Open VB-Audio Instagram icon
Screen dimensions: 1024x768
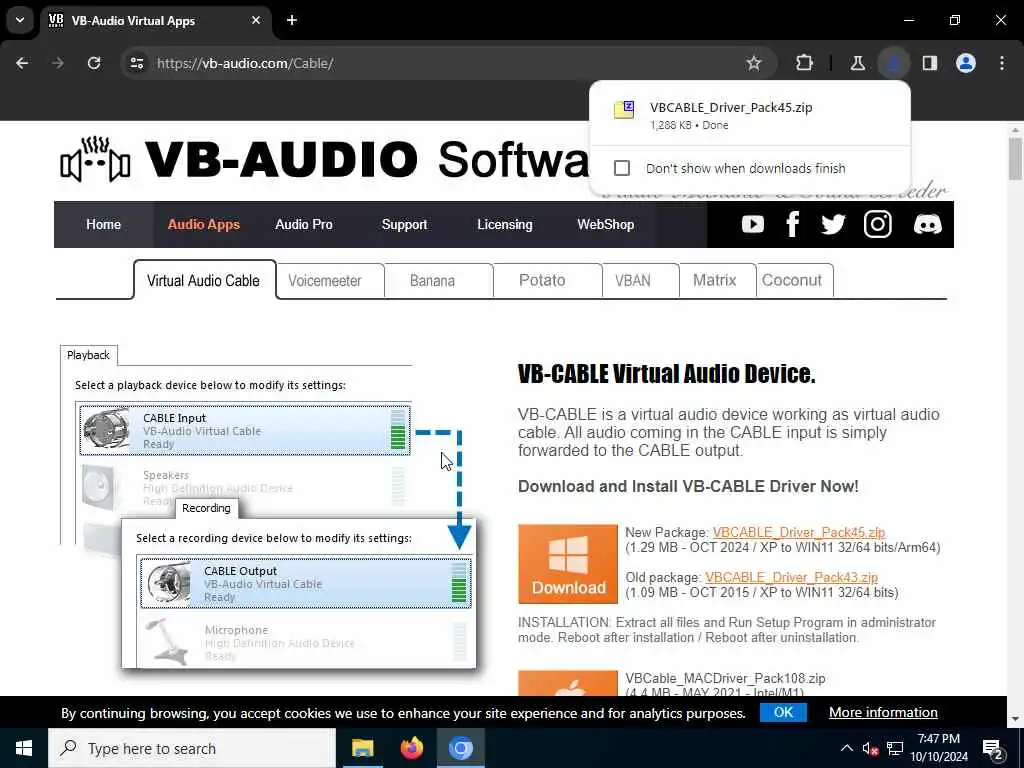click(x=878, y=225)
